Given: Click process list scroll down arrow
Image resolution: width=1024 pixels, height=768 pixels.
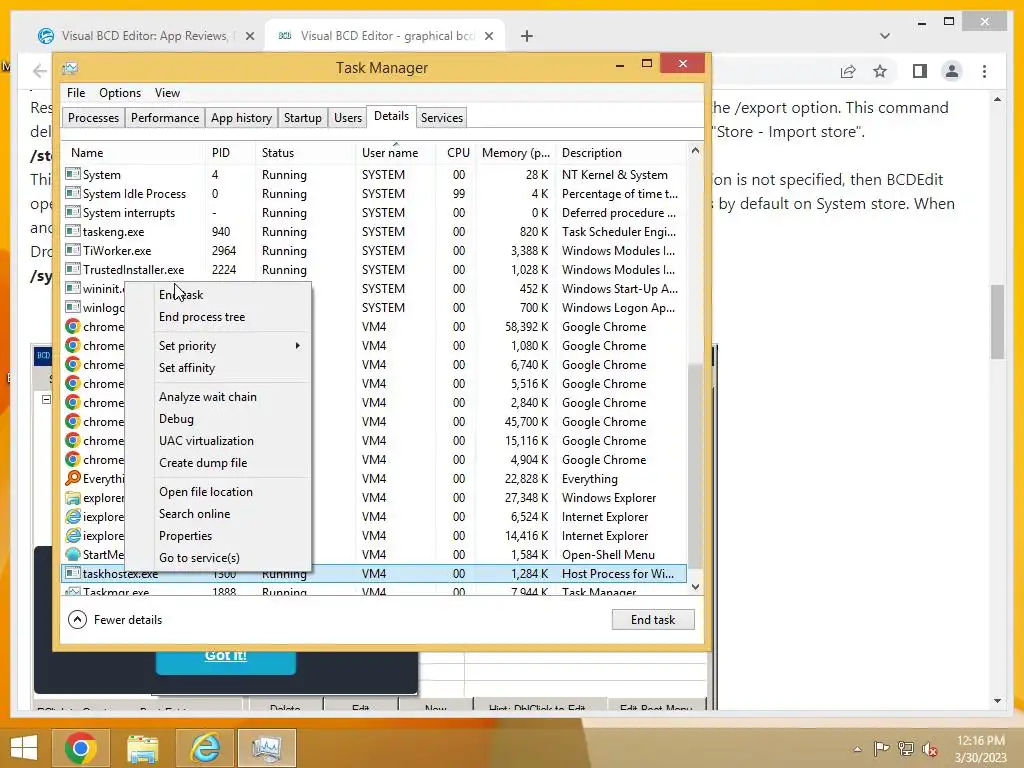Looking at the screenshot, I should 695,586.
